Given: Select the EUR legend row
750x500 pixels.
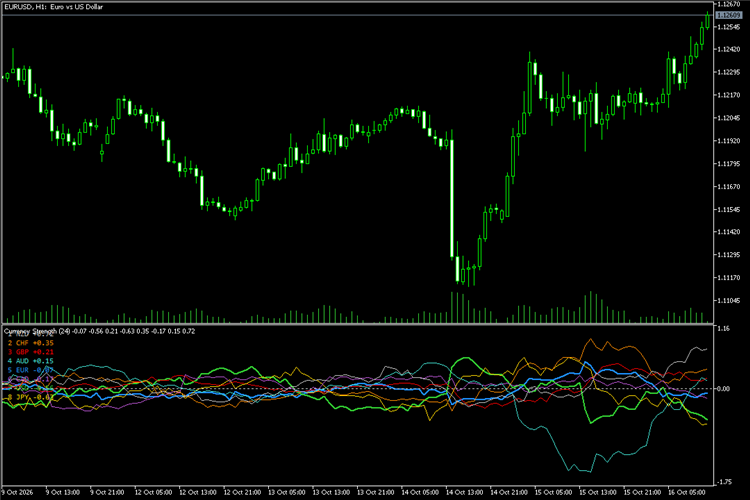Looking at the screenshot, I should (x=31, y=370).
